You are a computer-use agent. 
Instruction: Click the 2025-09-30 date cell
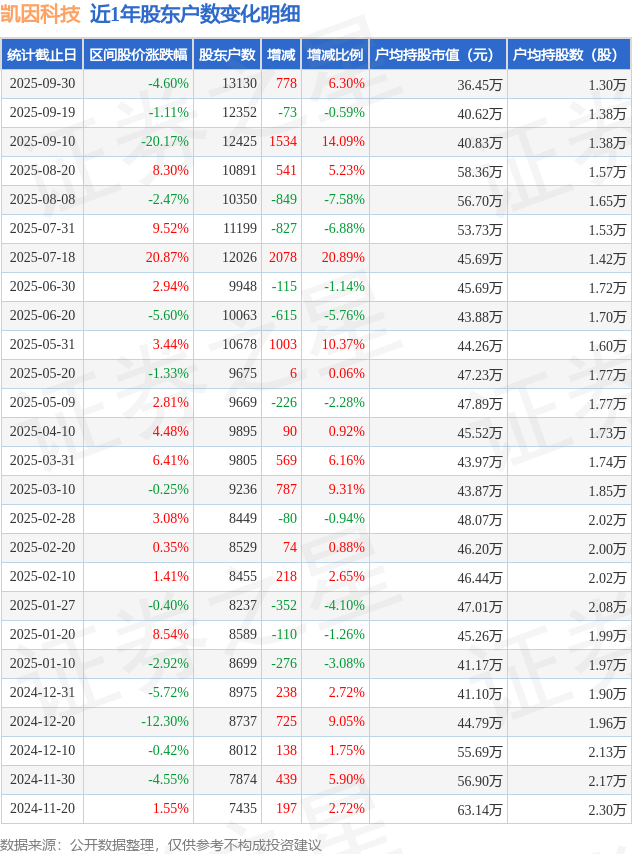(x=42, y=84)
